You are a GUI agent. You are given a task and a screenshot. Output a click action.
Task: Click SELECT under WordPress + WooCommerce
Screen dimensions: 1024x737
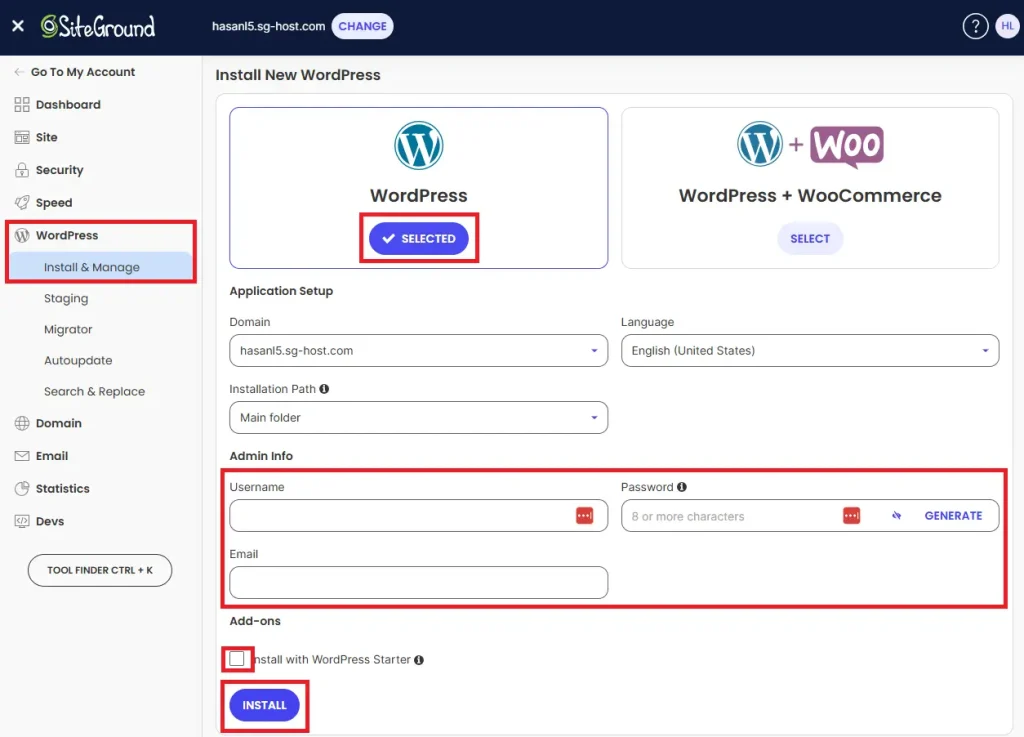tap(810, 238)
